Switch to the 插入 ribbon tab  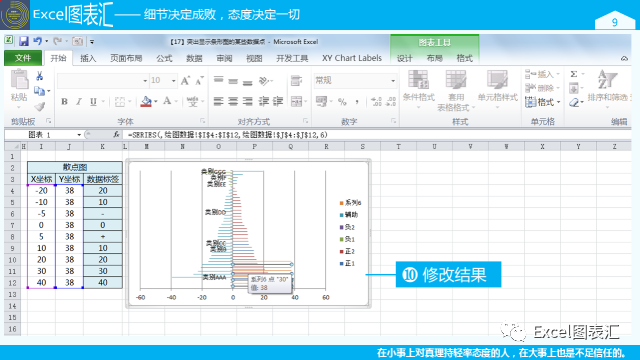click(x=88, y=58)
